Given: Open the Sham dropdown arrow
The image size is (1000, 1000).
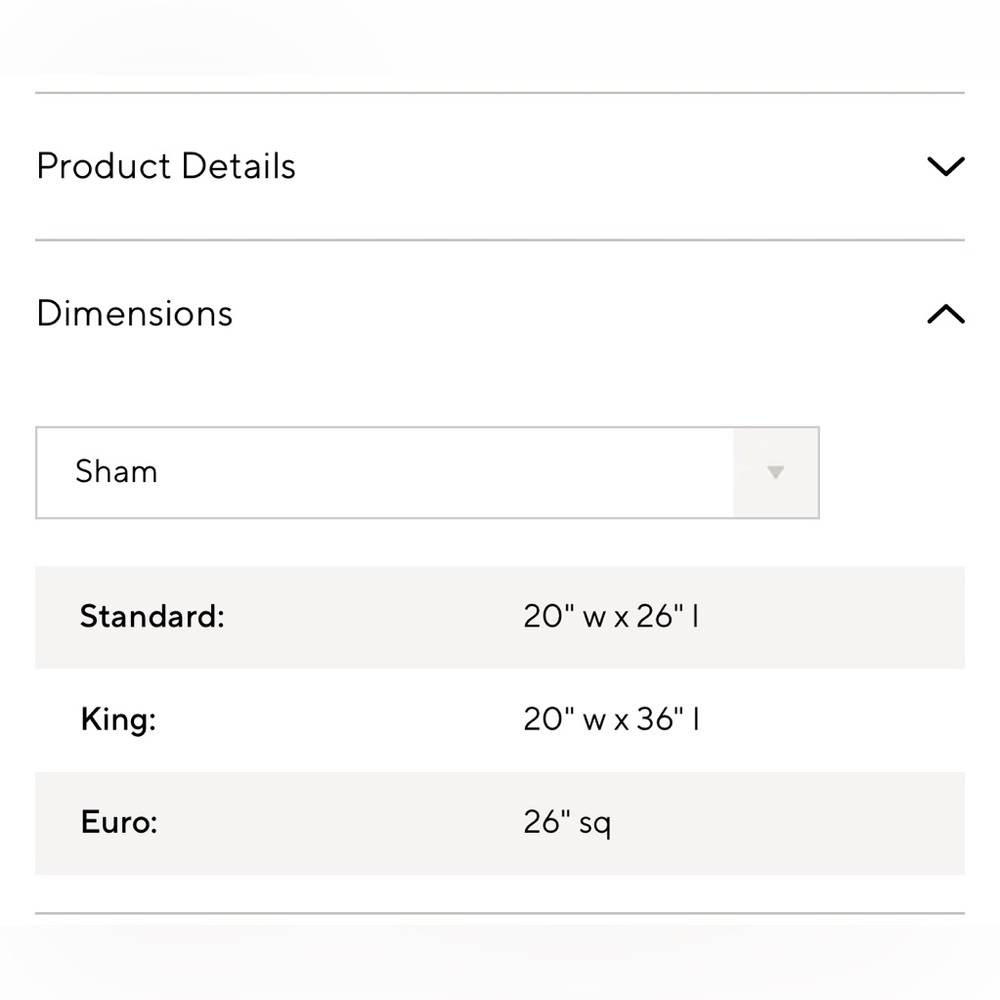Looking at the screenshot, I should tap(776, 473).
